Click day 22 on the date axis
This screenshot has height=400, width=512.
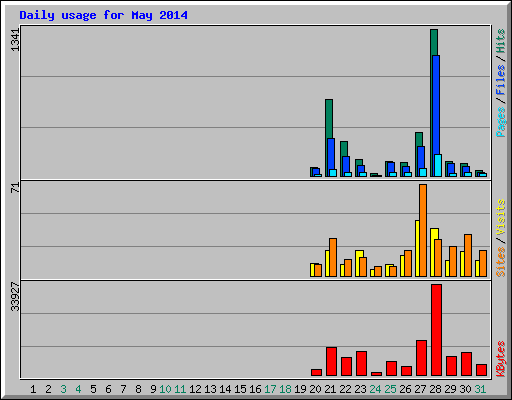[x=345, y=389]
